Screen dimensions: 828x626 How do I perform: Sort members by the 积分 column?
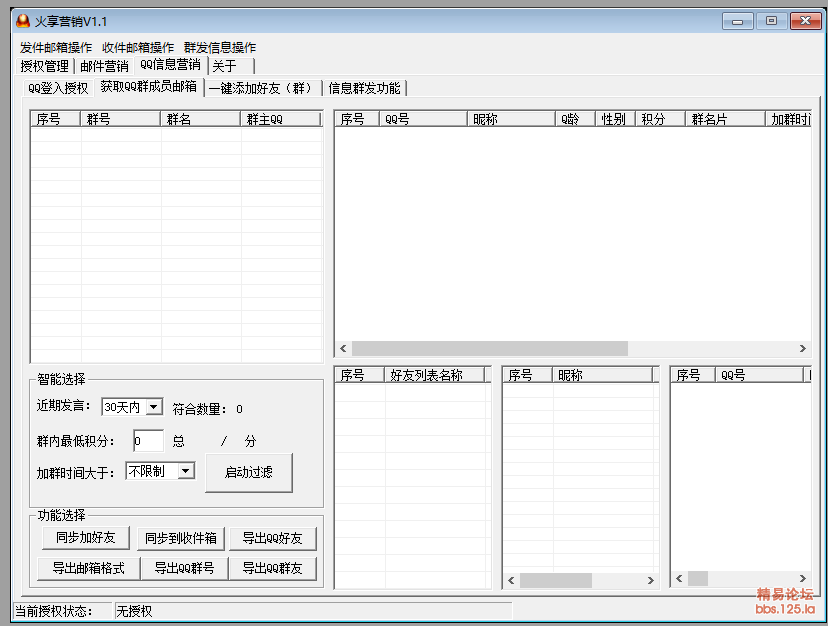tap(661, 119)
